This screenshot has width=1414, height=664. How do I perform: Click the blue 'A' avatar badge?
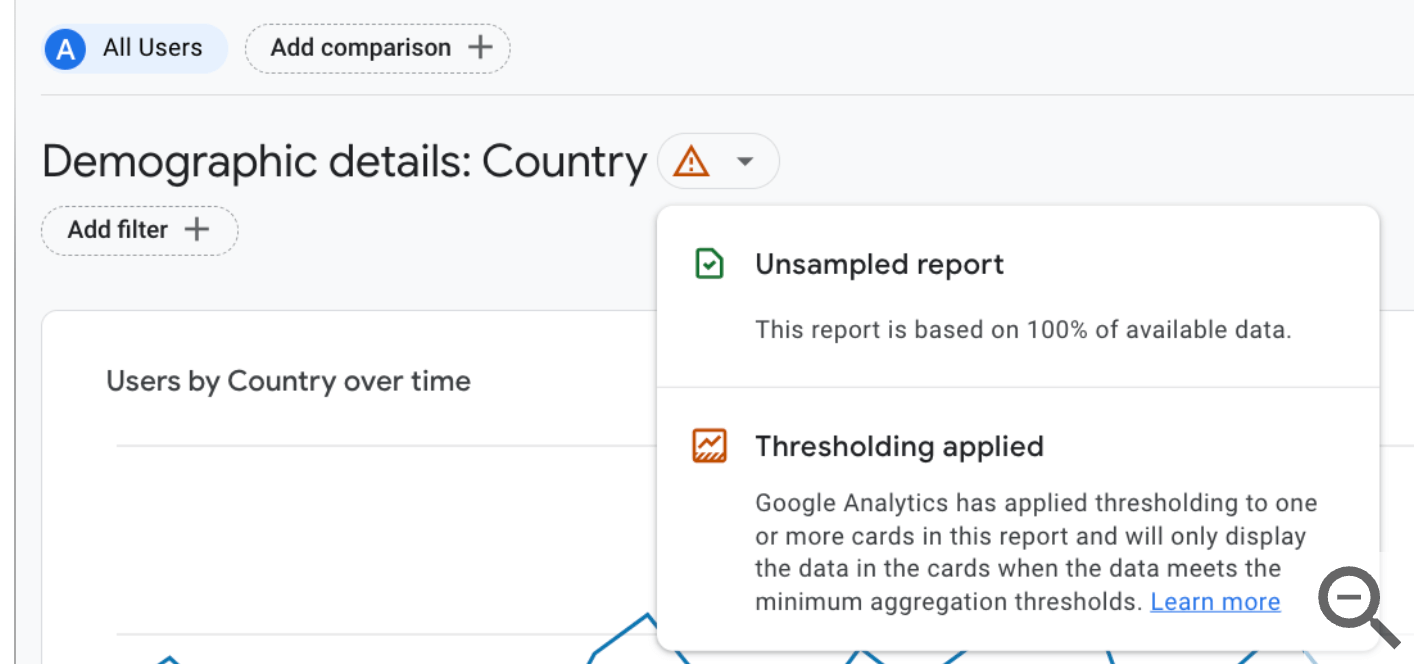tap(65, 49)
